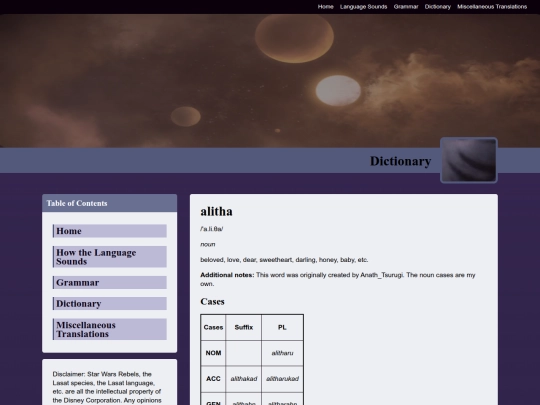
Task: Click the NOM row label
Action: click(x=213, y=353)
